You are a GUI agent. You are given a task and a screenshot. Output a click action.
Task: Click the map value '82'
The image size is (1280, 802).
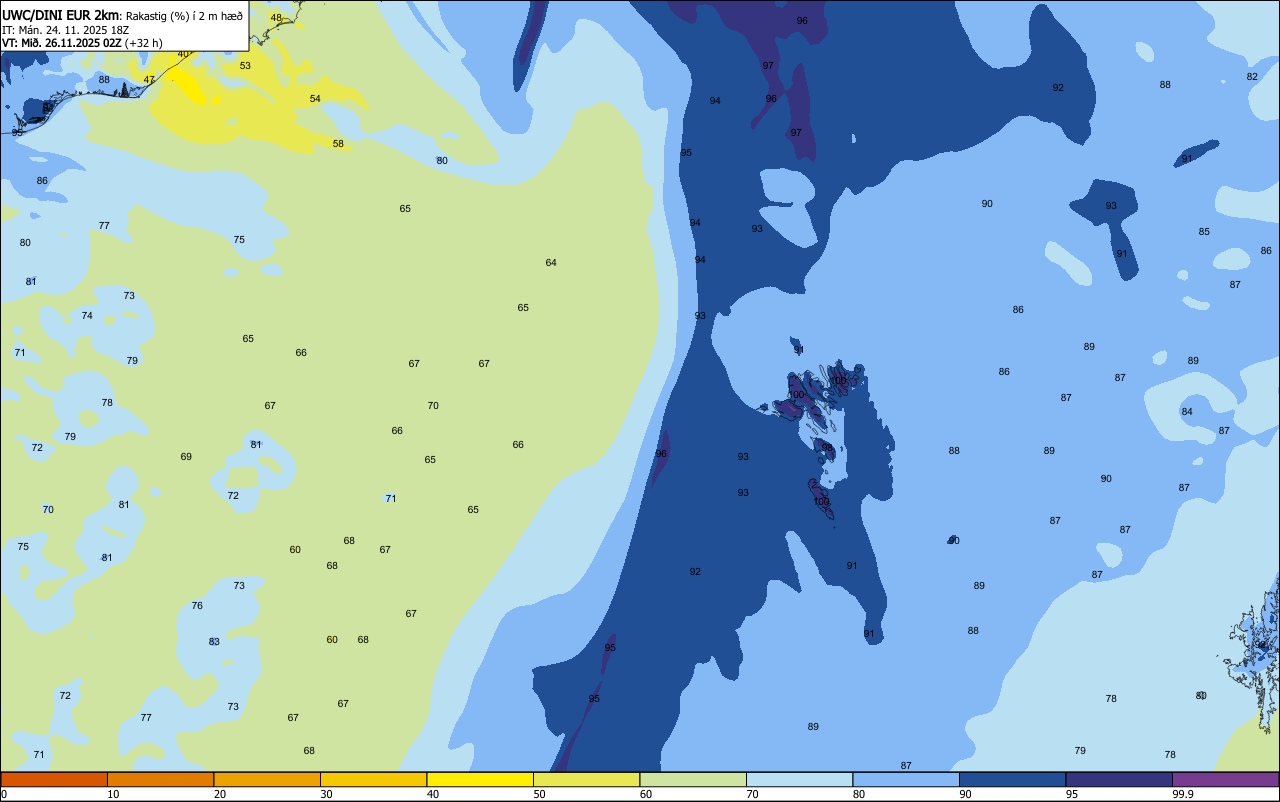[x=1252, y=76]
